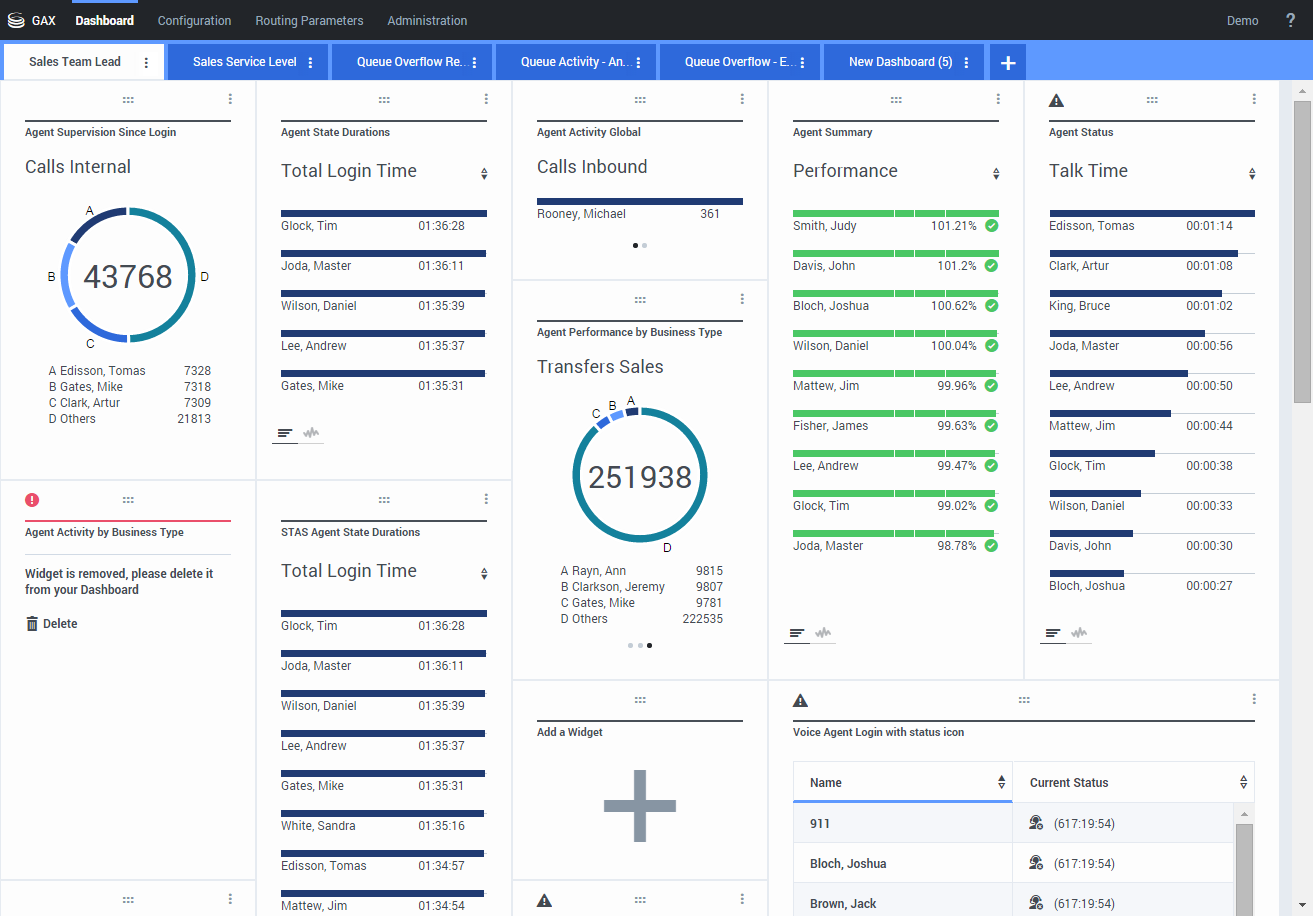Expand the Performance statistic selector in Agent Summary

pyautogui.click(x=996, y=174)
